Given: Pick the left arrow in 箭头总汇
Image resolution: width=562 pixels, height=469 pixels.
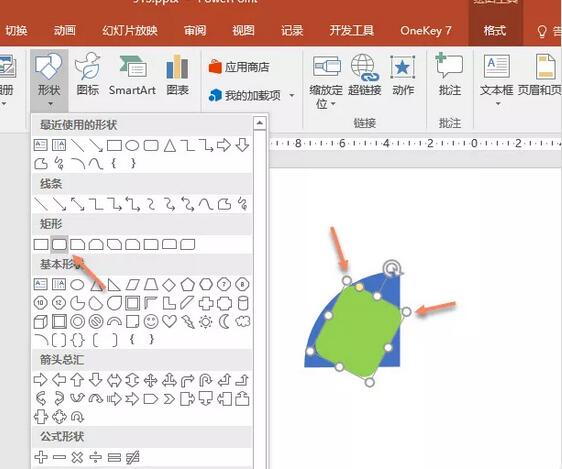Looking at the screenshot, I should coord(59,380).
